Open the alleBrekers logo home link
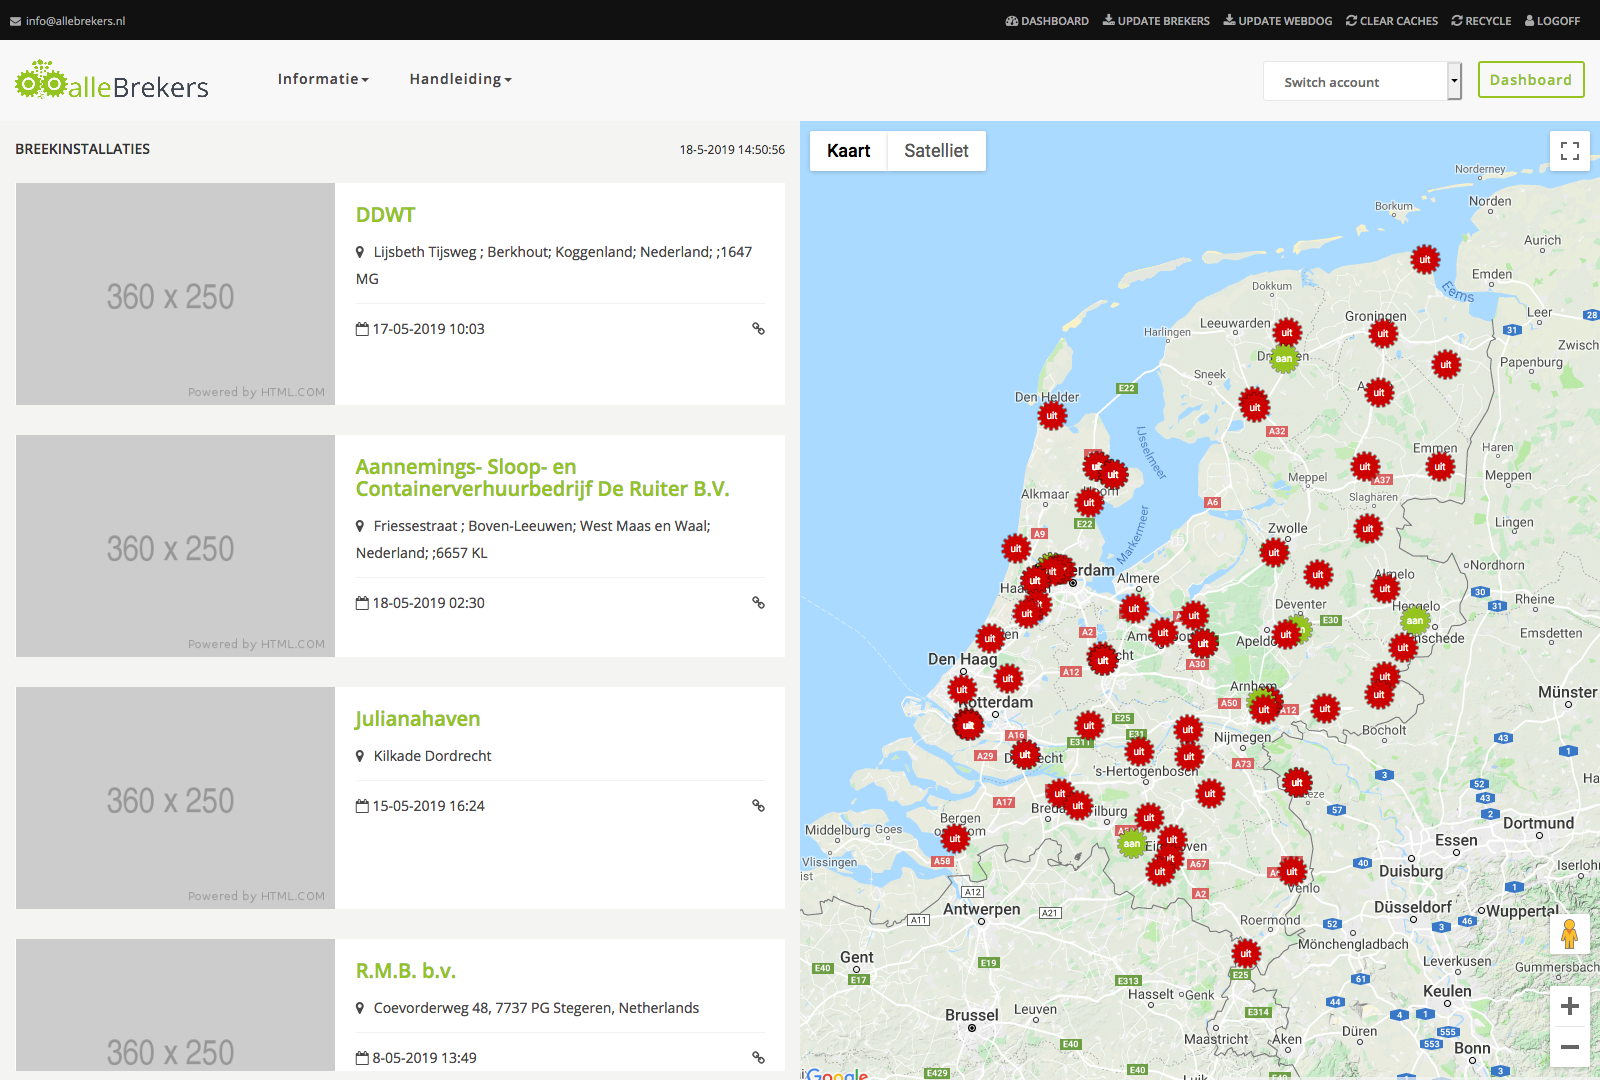 pyautogui.click(x=112, y=81)
